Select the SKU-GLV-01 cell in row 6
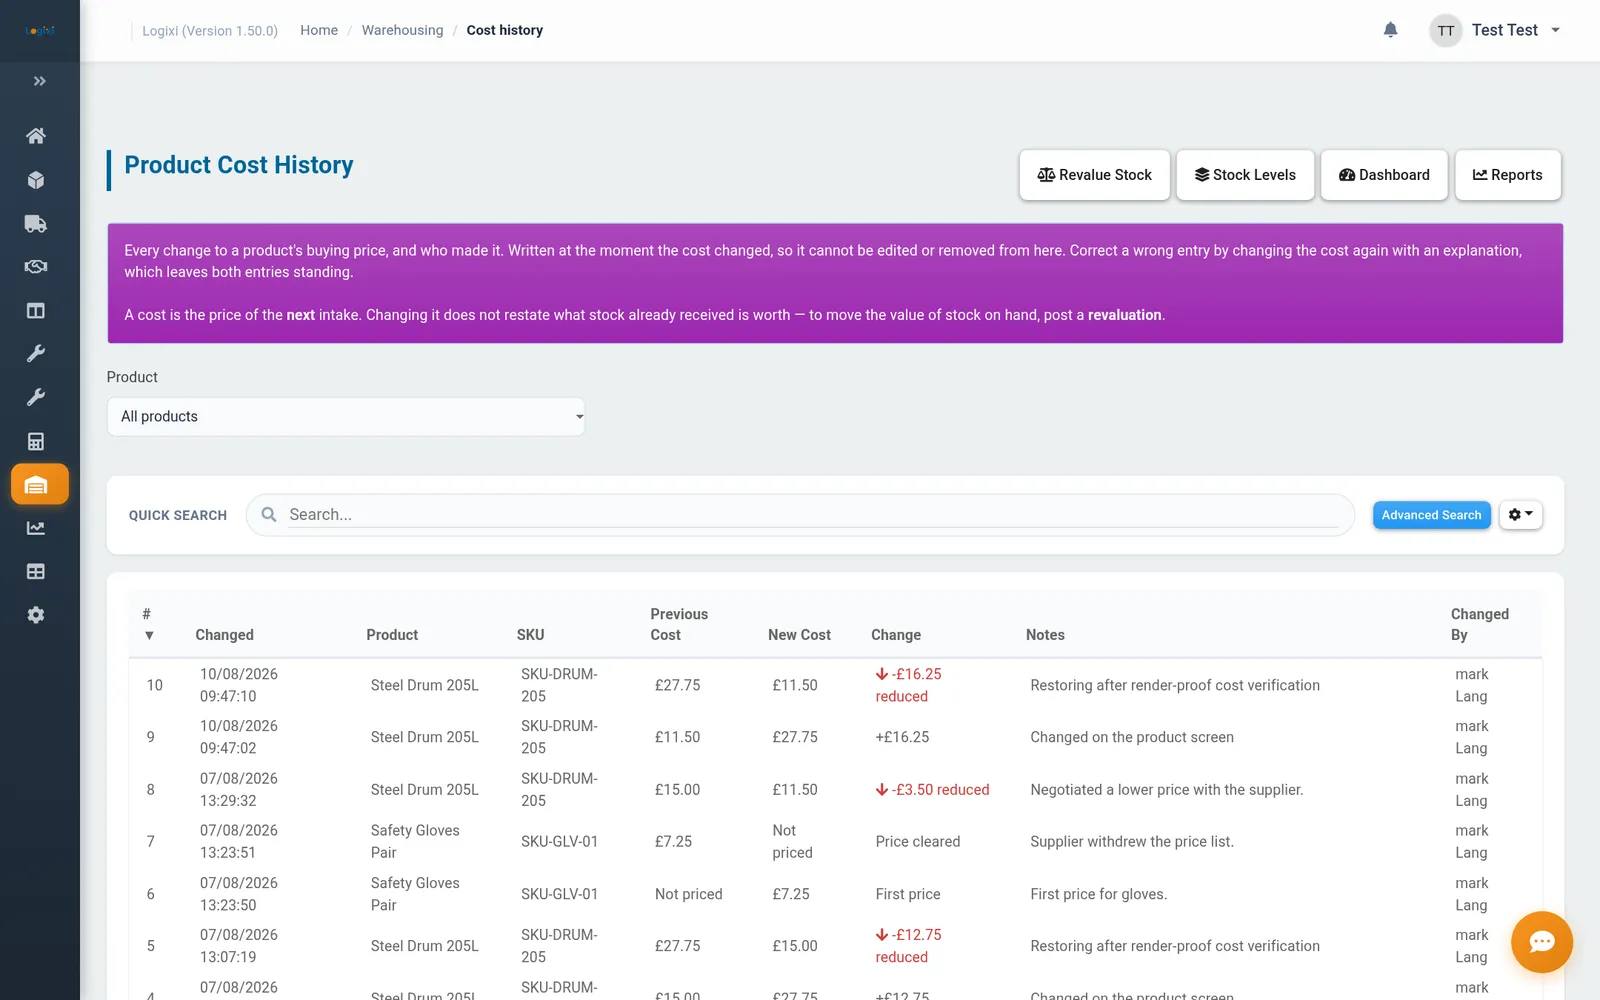This screenshot has width=1600, height=1000. (559, 894)
